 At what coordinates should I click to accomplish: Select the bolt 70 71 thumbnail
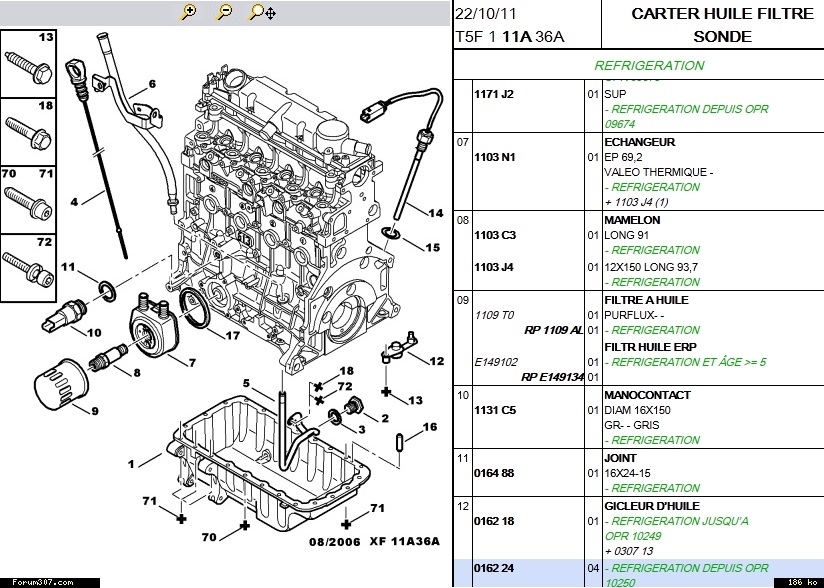(28, 199)
